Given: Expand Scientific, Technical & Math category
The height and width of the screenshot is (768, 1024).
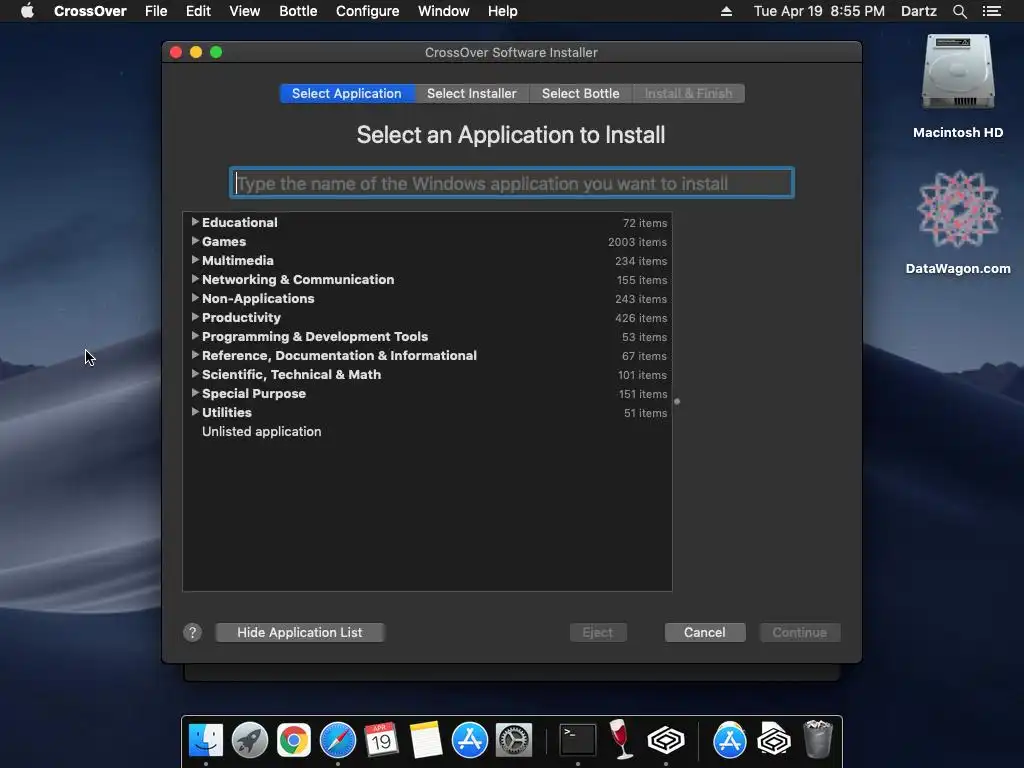Looking at the screenshot, I should tap(195, 374).
